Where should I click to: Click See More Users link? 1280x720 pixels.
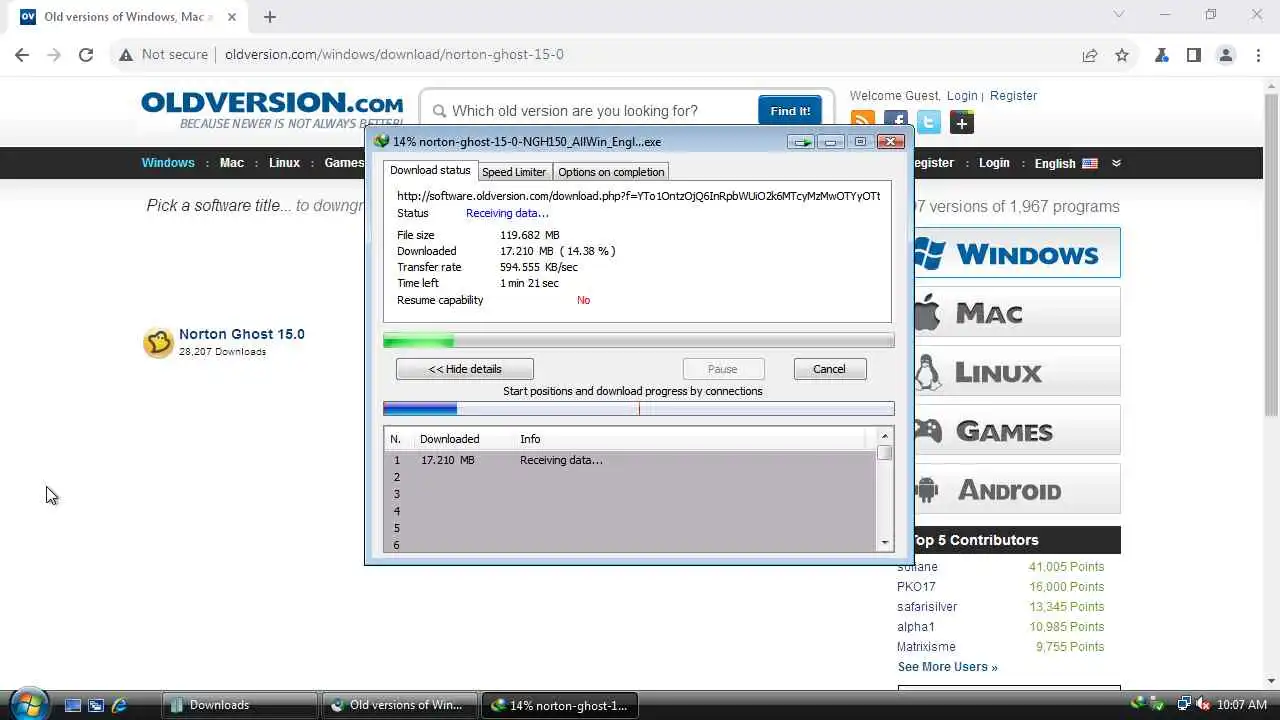tap(947, 667)
